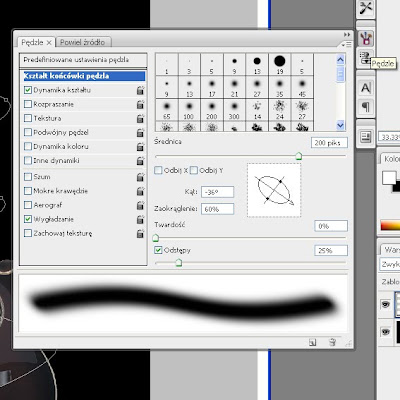This screenshot has width=400, height=400.
Task: Uncheck the Dynamika kształtu checkbox
Action: click(28, 90)
